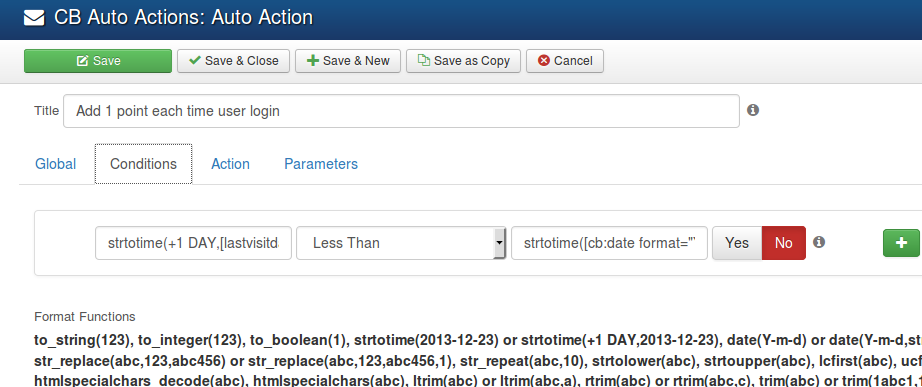Image resolution: width=922 pixels, height=387 pixels.
Task: Go to the Parameters tab
Action: [321, 164]
